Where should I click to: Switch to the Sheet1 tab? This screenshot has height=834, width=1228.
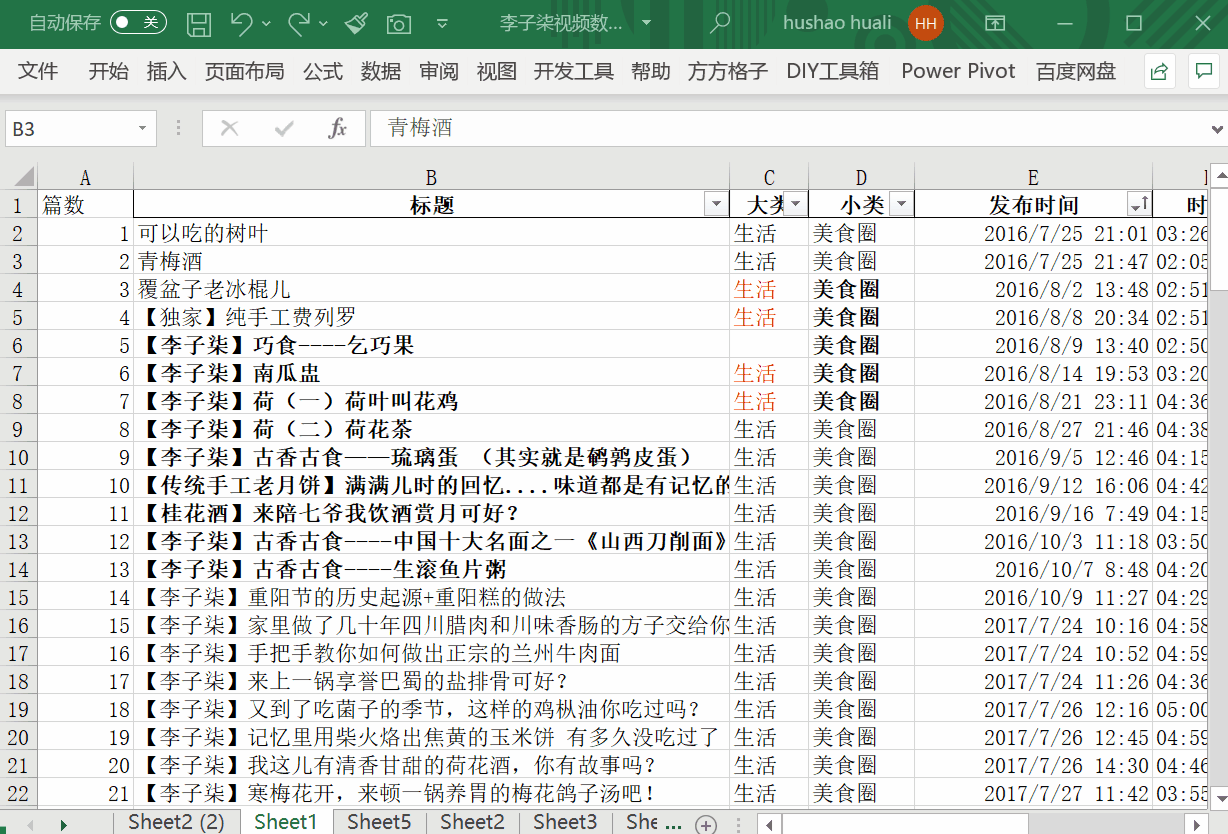[x=285, y=822]
